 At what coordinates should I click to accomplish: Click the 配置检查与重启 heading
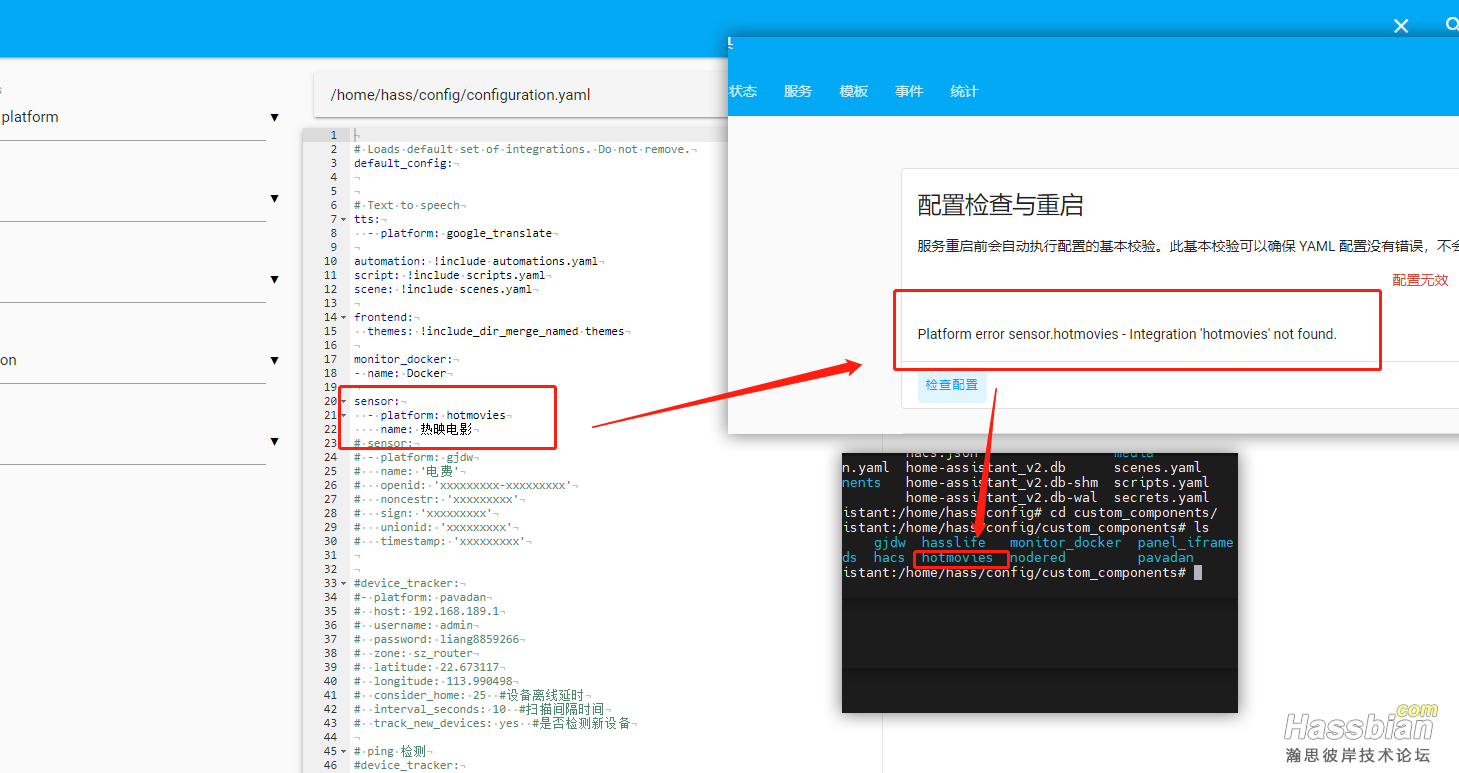point(1001,205)
